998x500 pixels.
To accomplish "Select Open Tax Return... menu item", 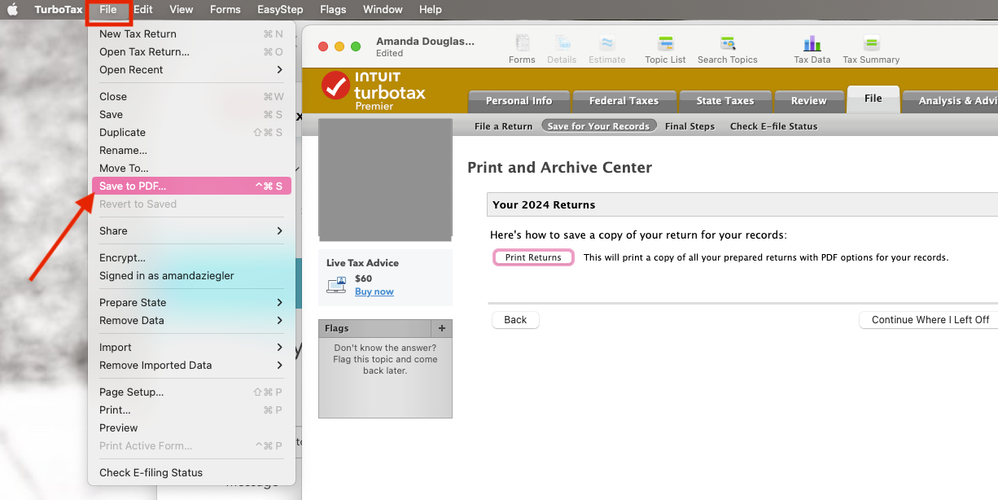I will pos(192,52).
